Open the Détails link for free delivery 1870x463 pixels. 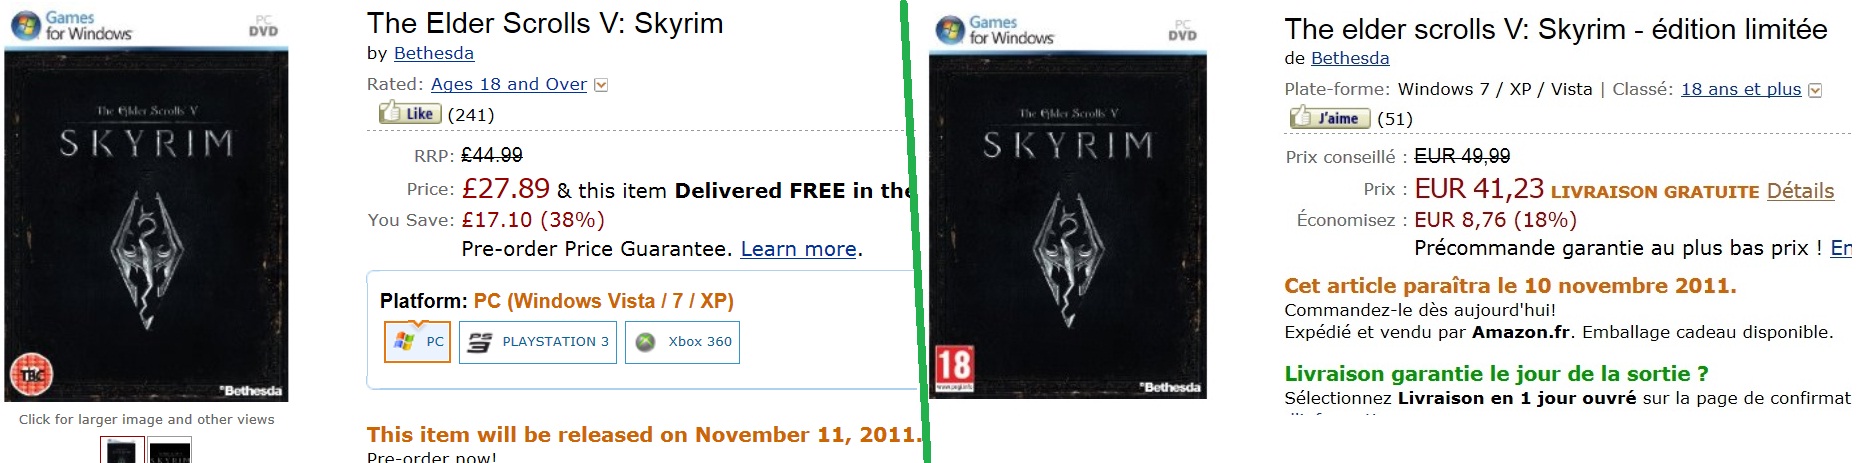(1800, 191)
